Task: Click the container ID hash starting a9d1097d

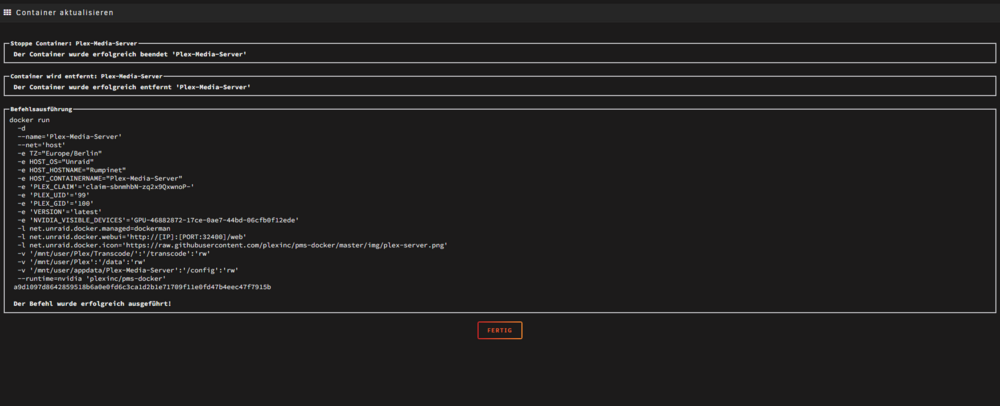Action: pos(142,287)
